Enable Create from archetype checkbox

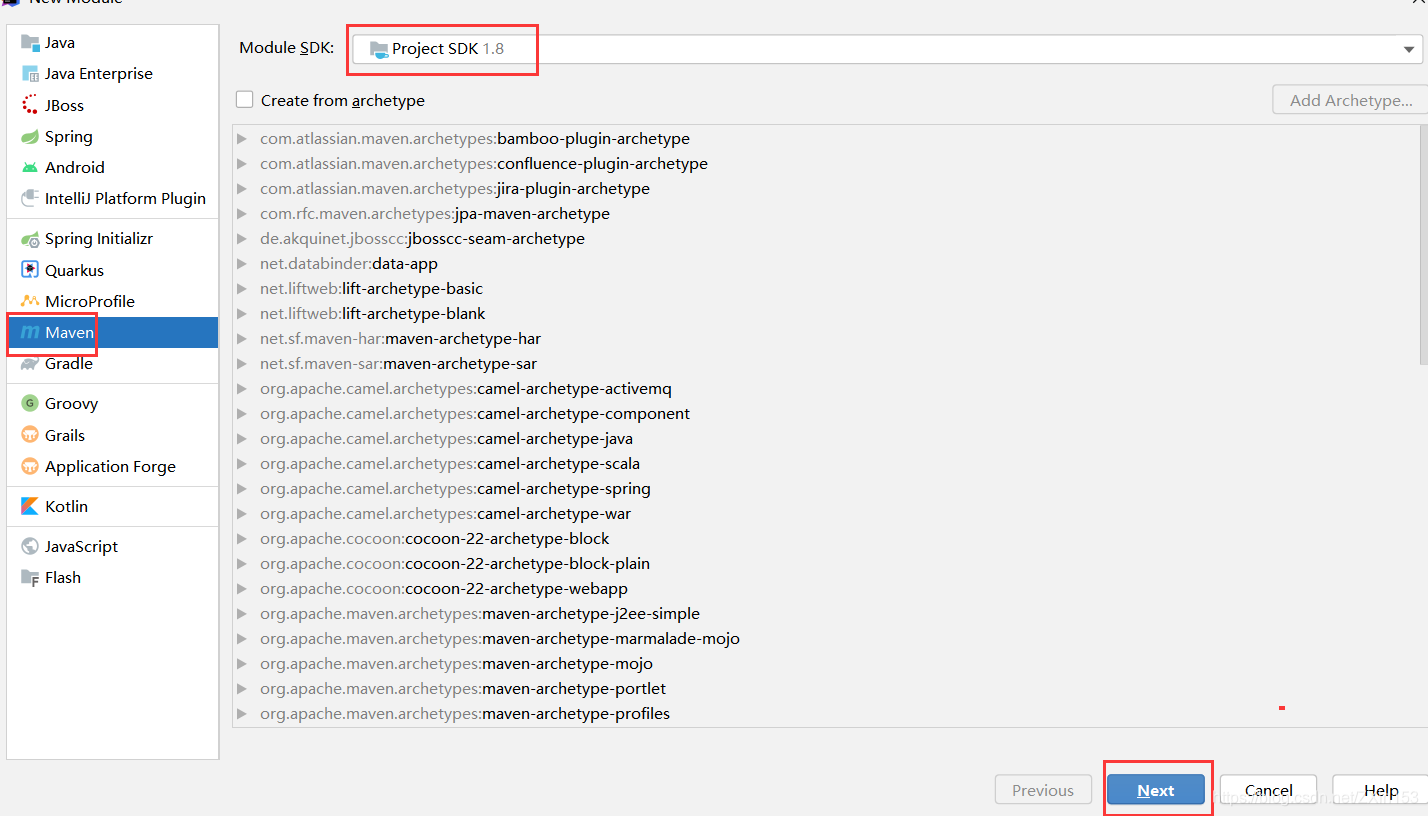tap(244, 100)
